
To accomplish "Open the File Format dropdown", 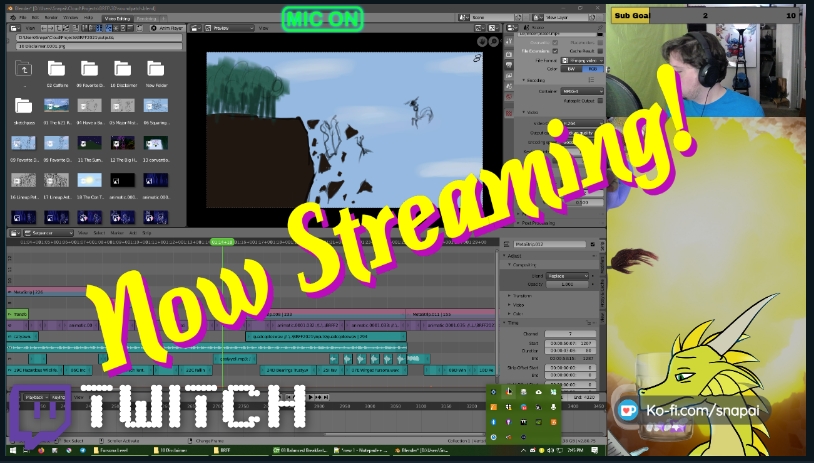I will [x=582, y=61].
